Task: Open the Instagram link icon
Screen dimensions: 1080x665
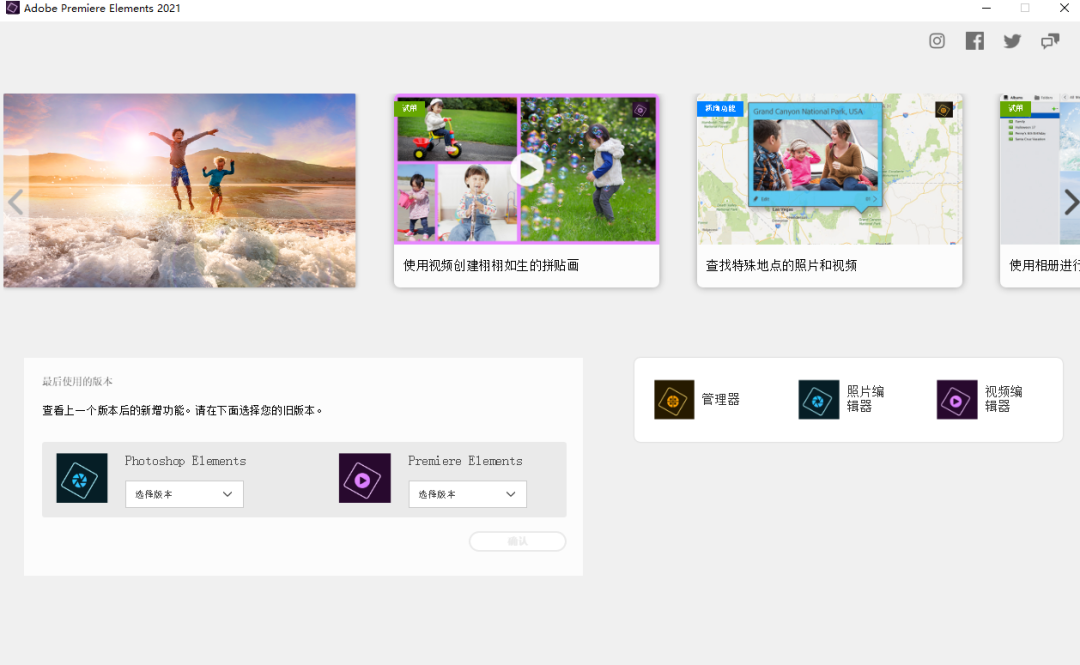Action: pyautogui.click(x=937, y=41)
